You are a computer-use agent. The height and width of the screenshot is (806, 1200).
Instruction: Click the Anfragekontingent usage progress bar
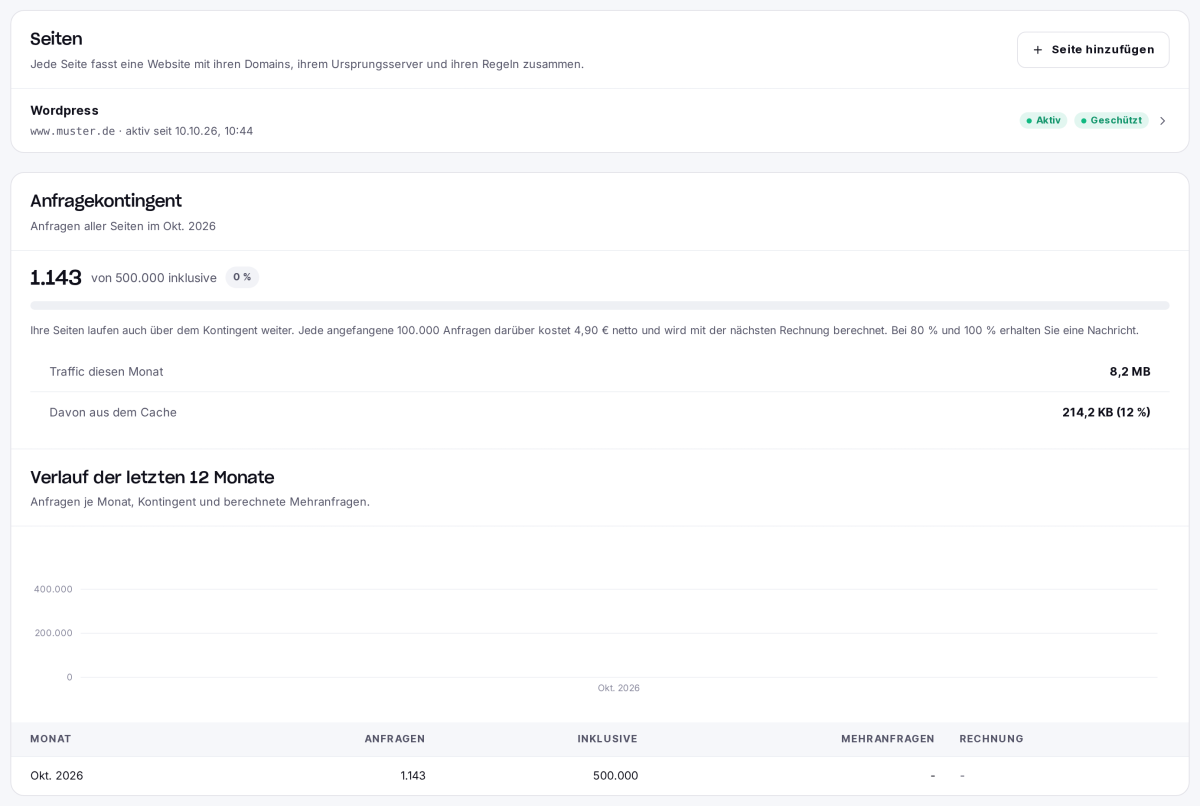point(599,305)
